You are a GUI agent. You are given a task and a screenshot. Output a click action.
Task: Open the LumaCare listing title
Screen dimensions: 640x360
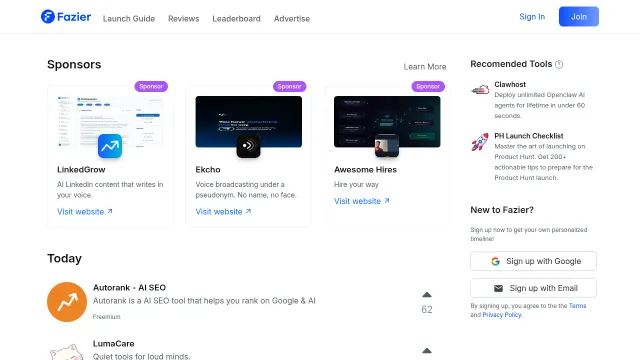[x=113, y=344]
